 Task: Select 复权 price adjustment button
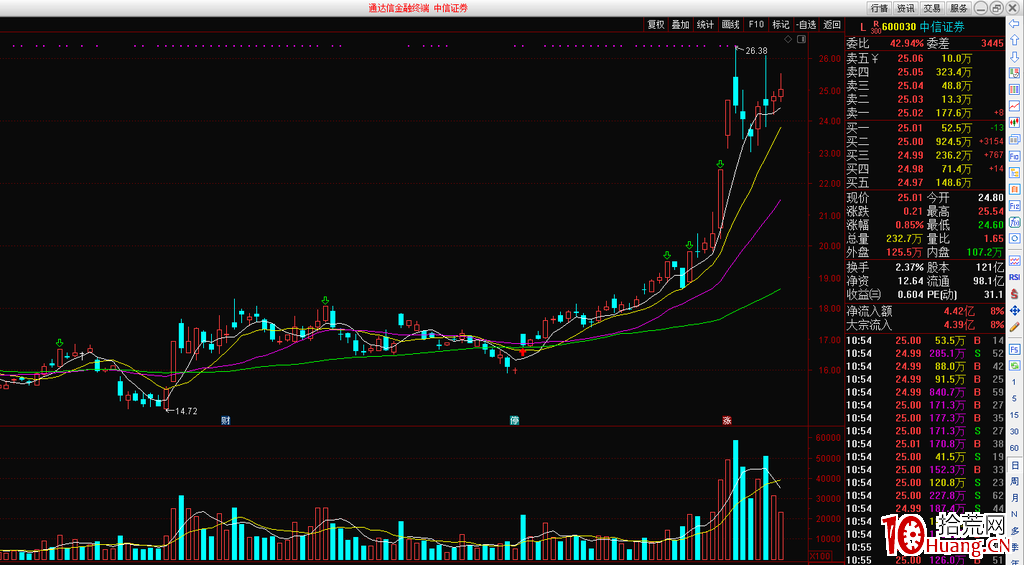pos(655,25)
